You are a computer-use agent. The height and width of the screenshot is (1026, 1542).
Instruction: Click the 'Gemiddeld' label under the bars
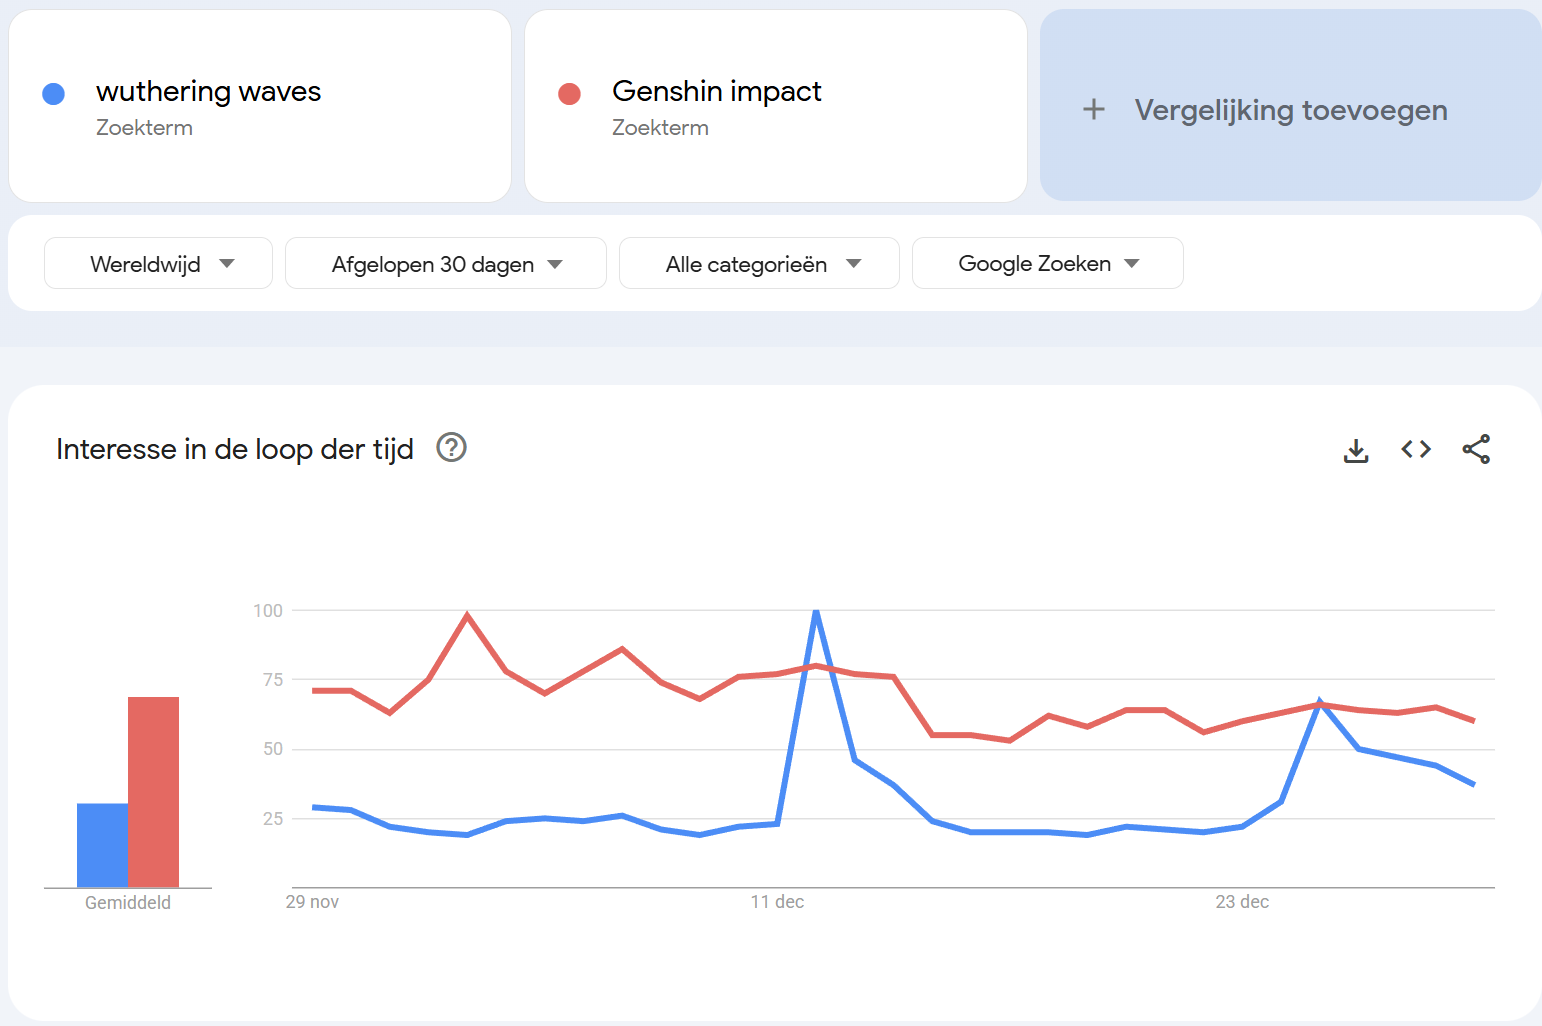coord(128,903)
